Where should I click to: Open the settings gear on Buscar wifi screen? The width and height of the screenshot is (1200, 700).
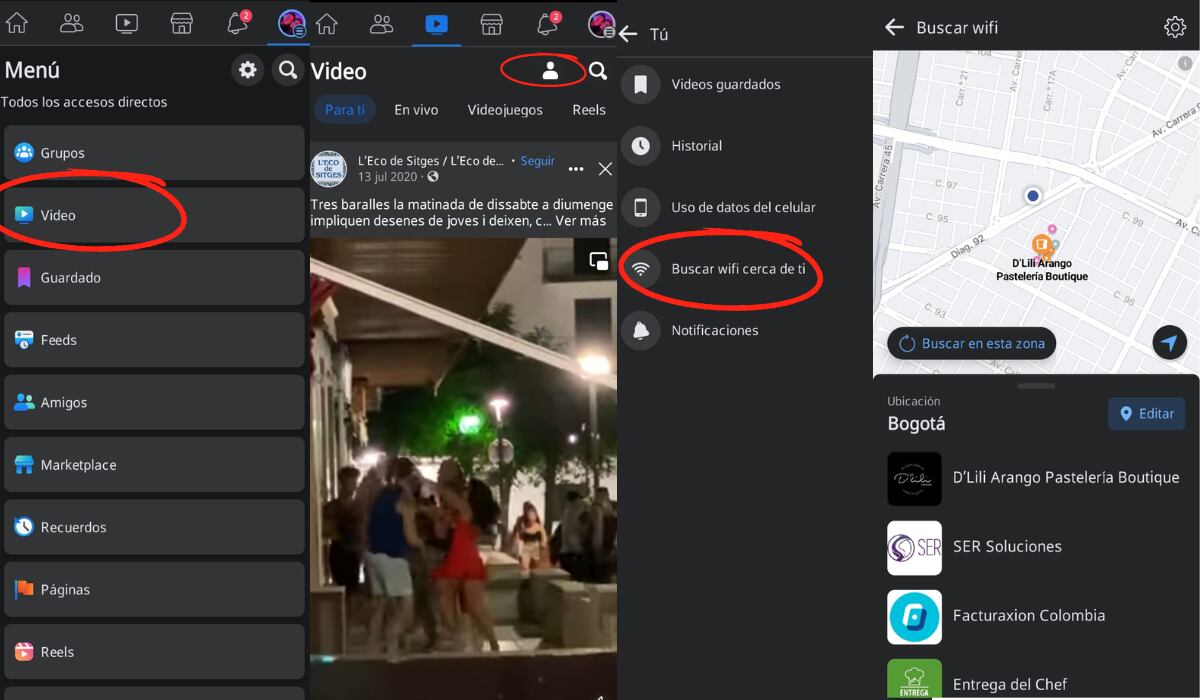pos(1175,27)
